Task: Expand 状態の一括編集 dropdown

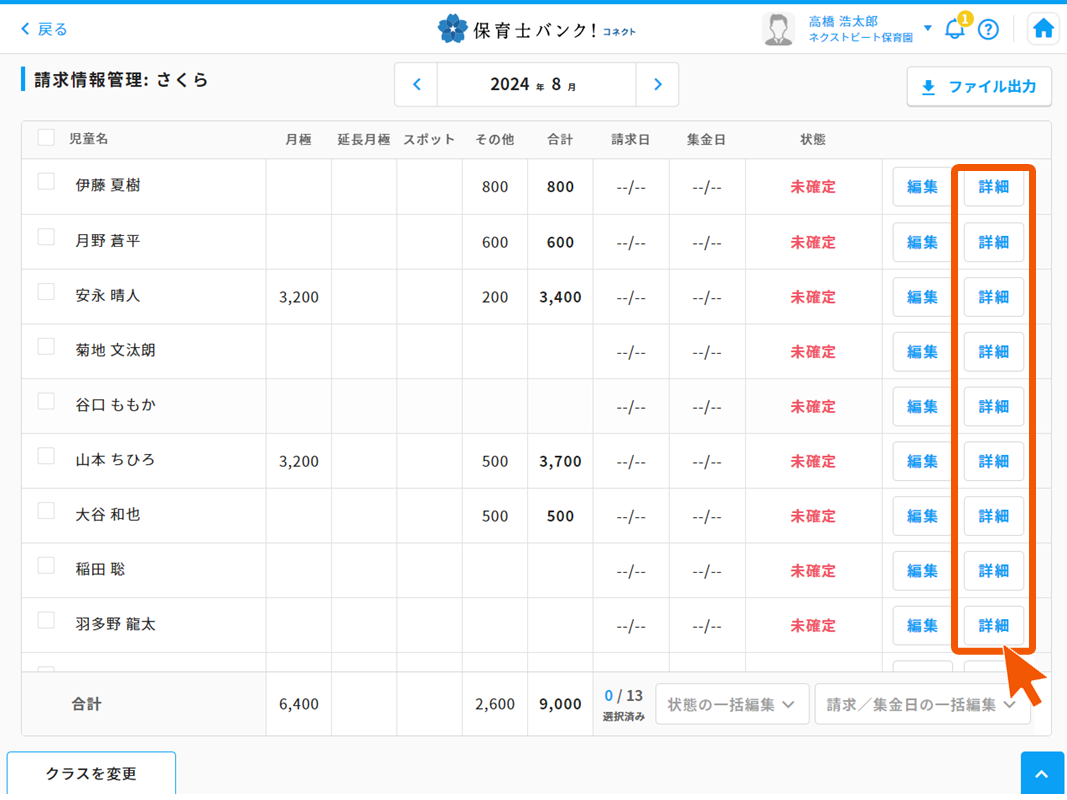Action: [732, 704]
